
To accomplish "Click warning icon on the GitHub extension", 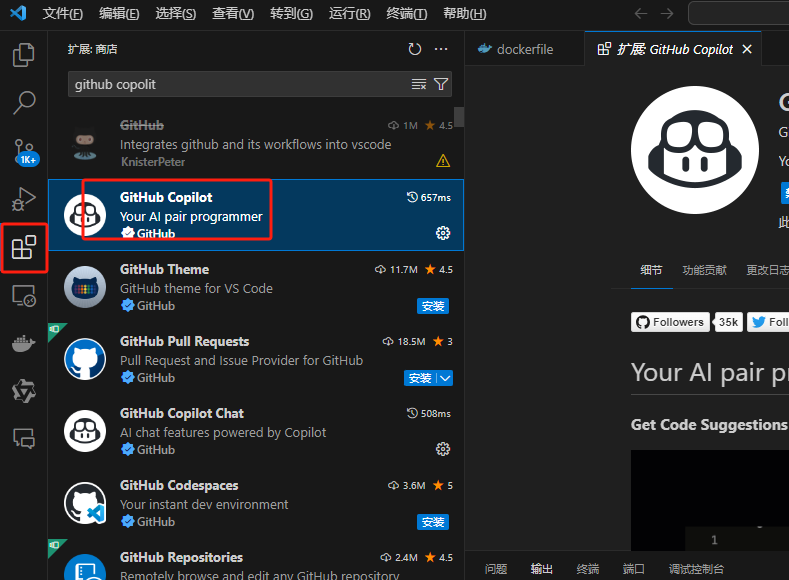I will 443,161.
